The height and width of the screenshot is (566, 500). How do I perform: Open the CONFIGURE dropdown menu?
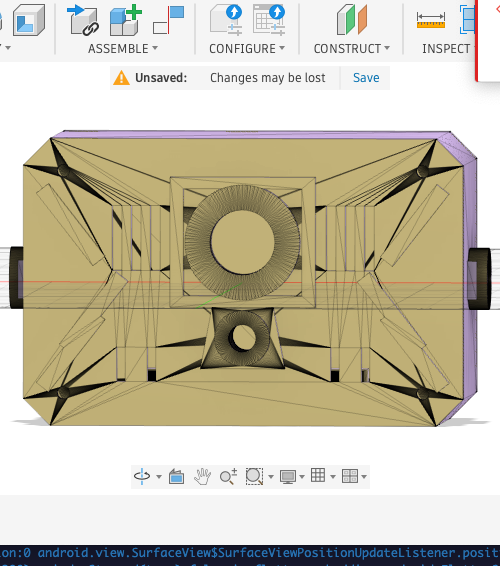pos(247,48)
